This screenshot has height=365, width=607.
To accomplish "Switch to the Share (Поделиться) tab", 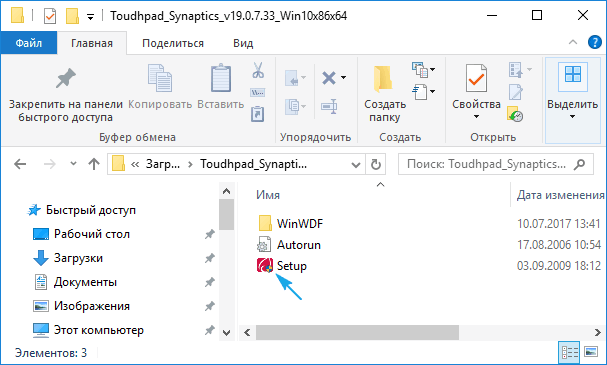I will 173,43.
